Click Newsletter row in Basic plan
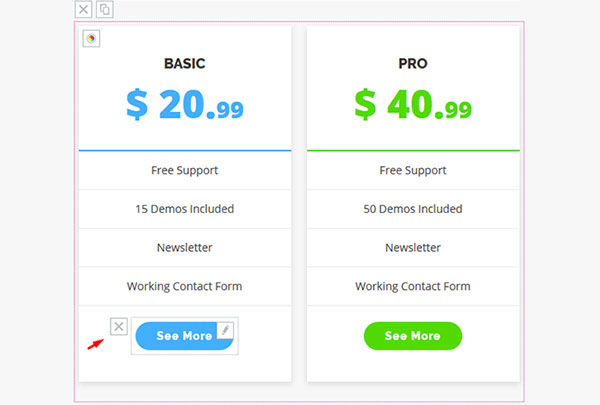 coord(184,247)
